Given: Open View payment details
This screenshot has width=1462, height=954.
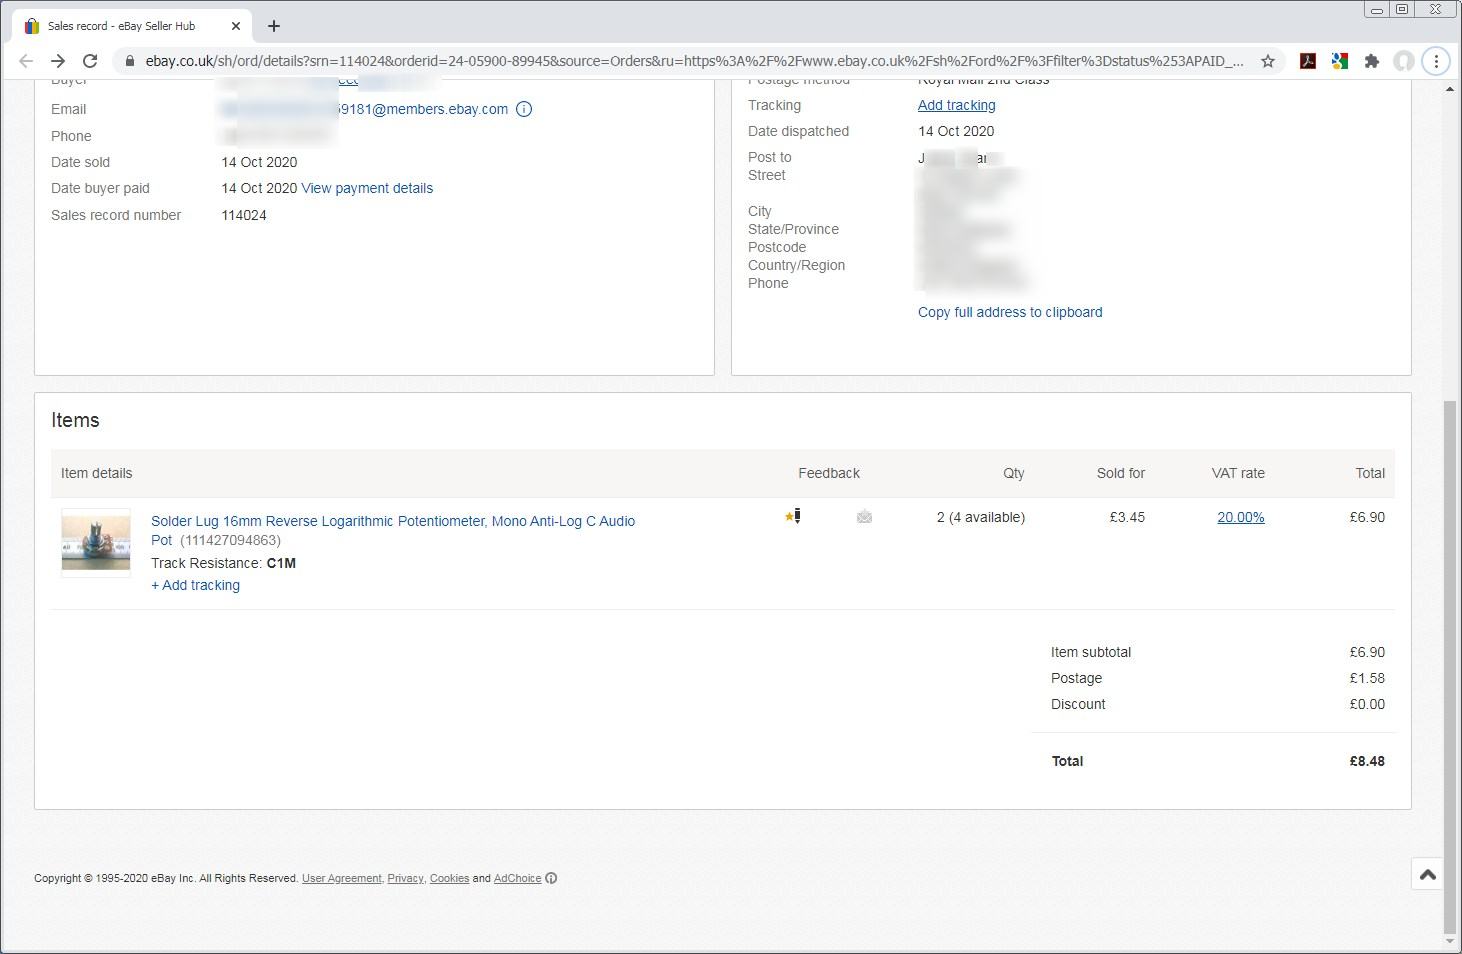Looking at the screenshot, I should [x=367, y=188].
